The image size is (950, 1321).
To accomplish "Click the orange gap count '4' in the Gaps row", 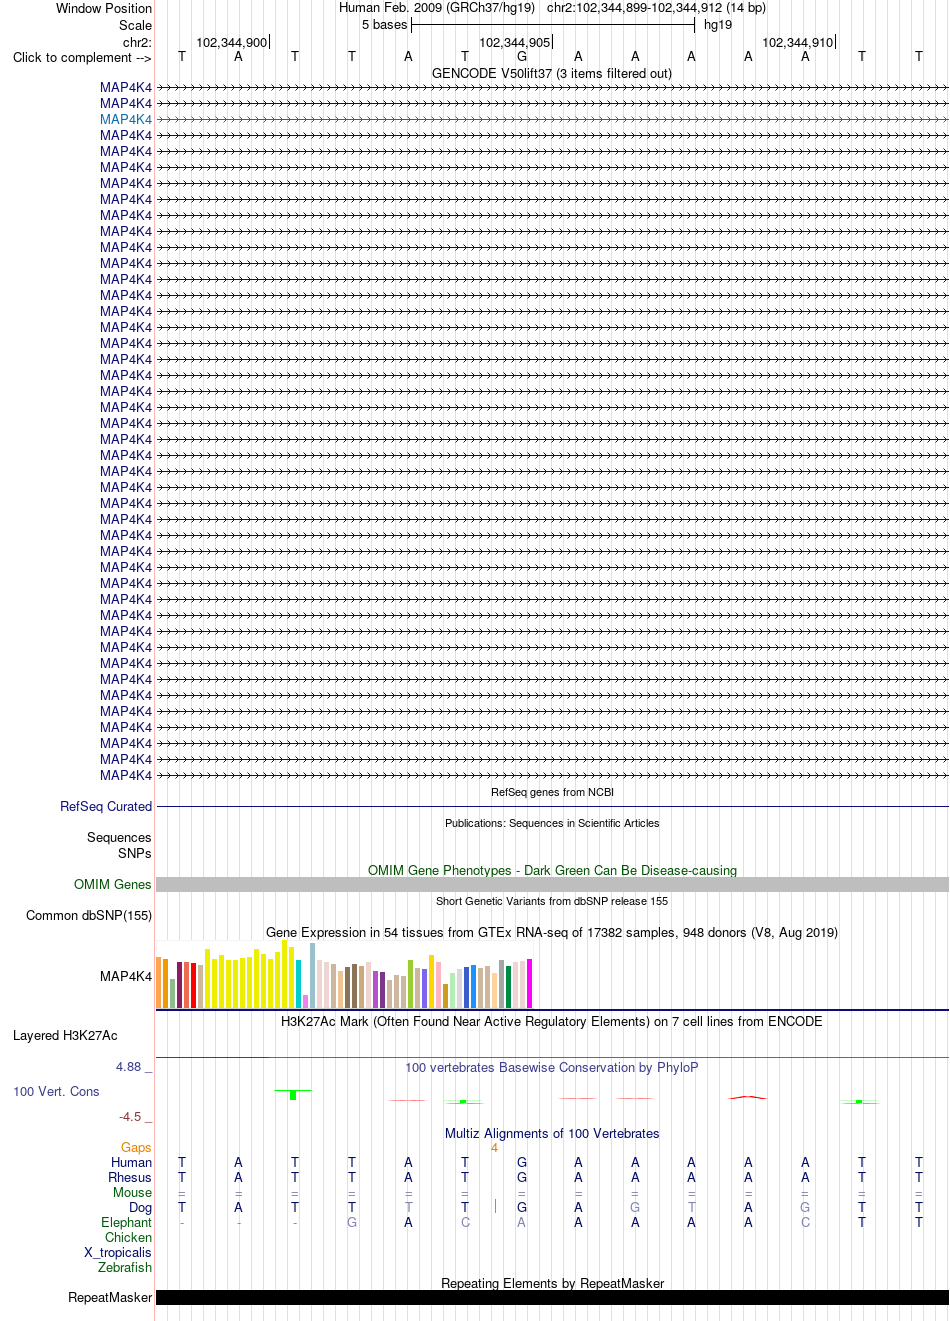I will 494,1148.
